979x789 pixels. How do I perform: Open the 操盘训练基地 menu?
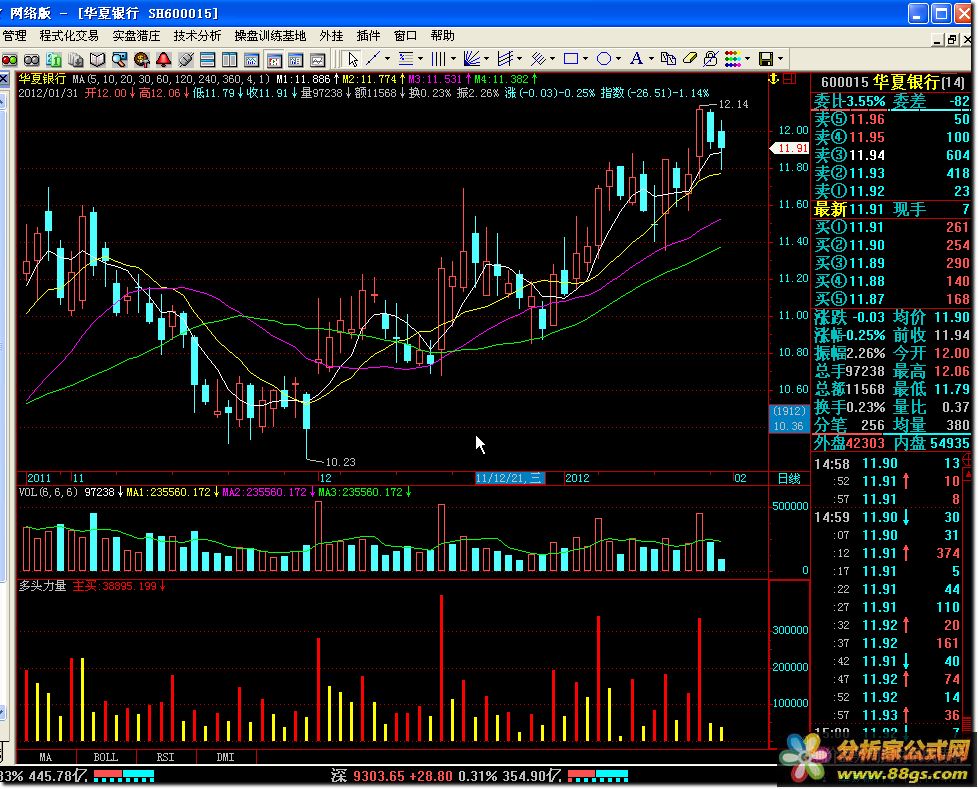point(270,36)
